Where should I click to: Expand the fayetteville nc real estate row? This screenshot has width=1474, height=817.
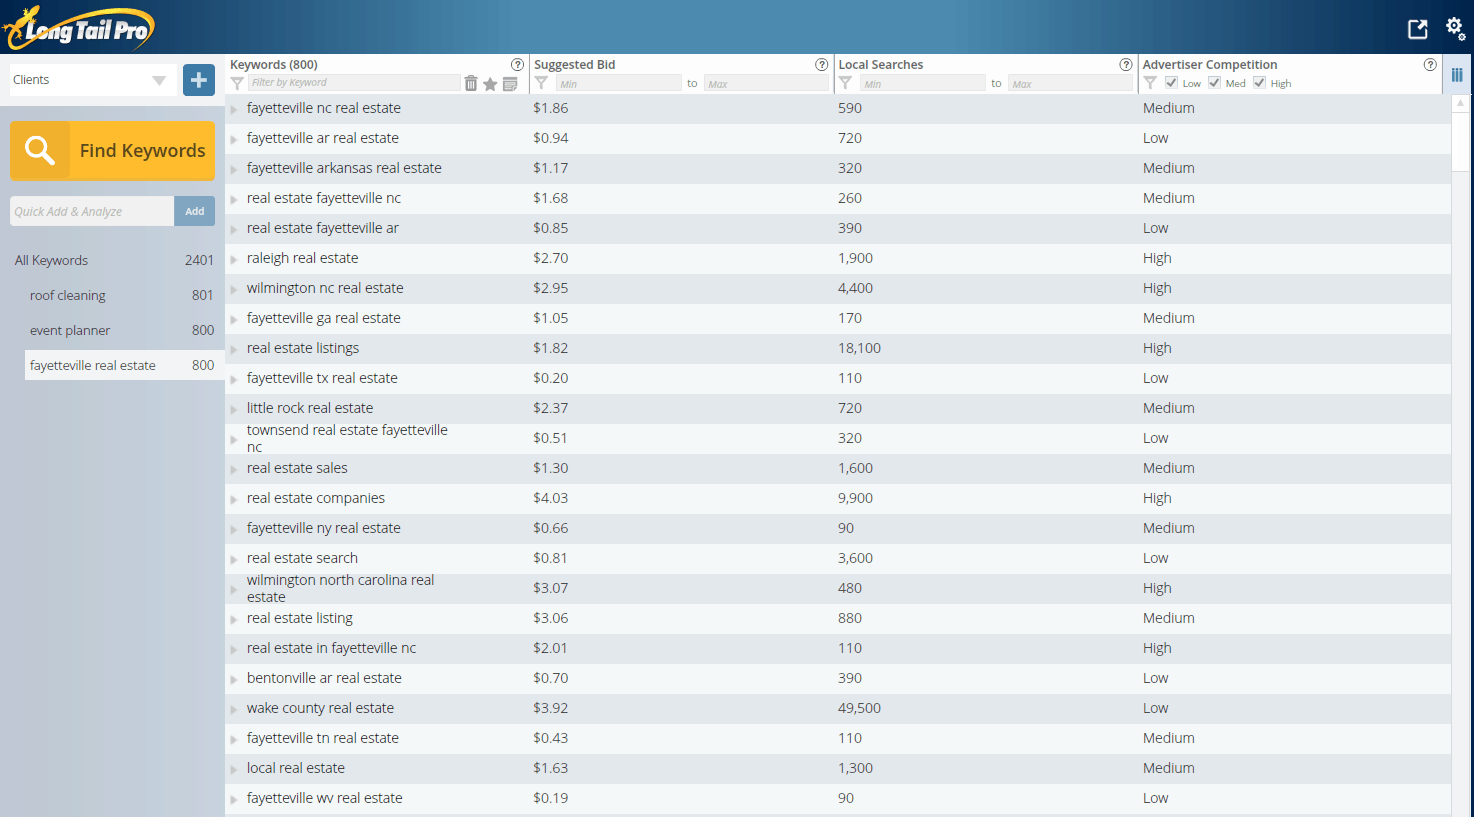tap(234, 109)
